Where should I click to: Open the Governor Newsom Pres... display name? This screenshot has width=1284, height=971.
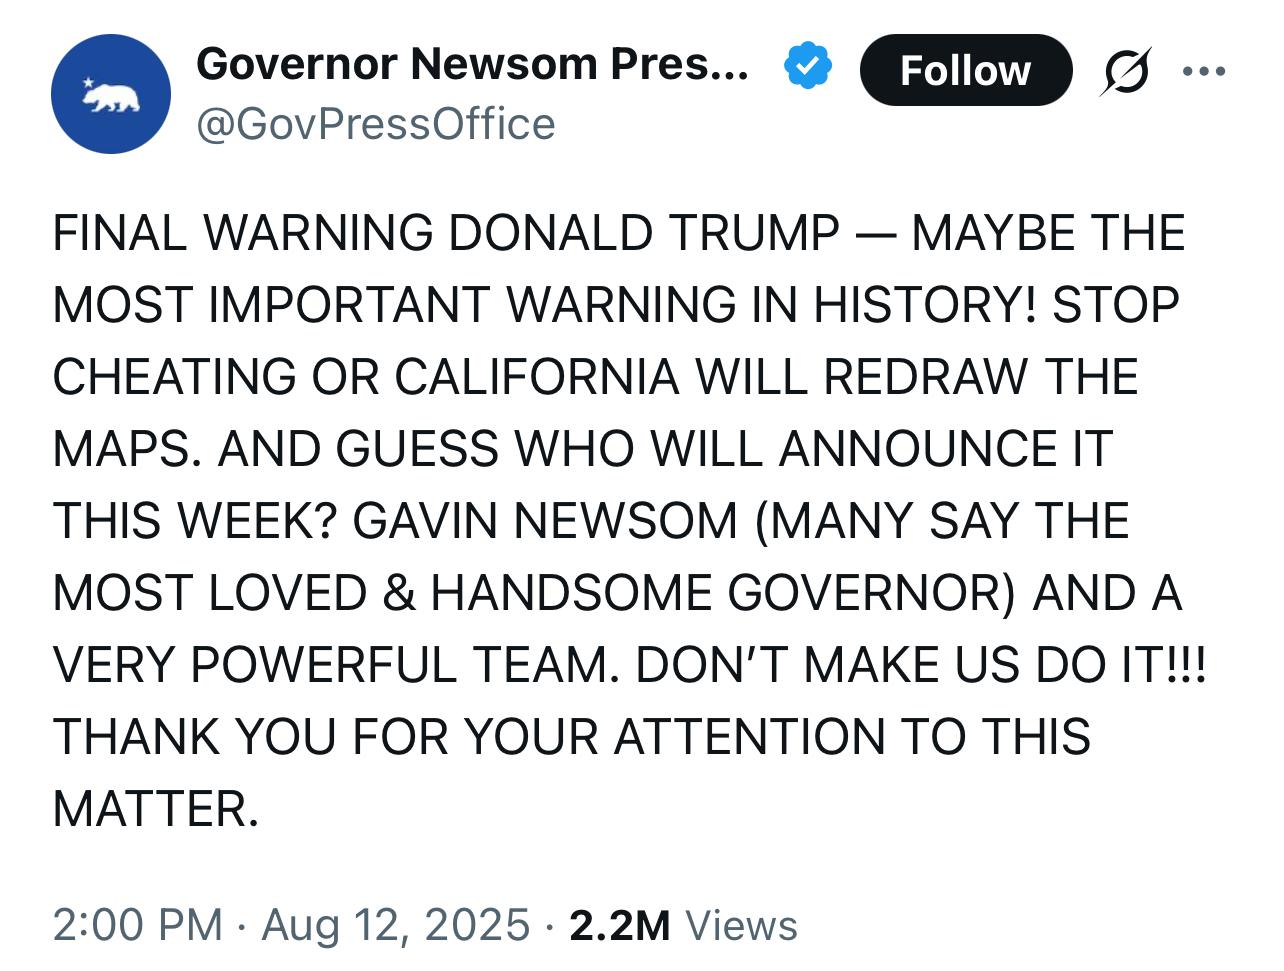coord(471,64)
